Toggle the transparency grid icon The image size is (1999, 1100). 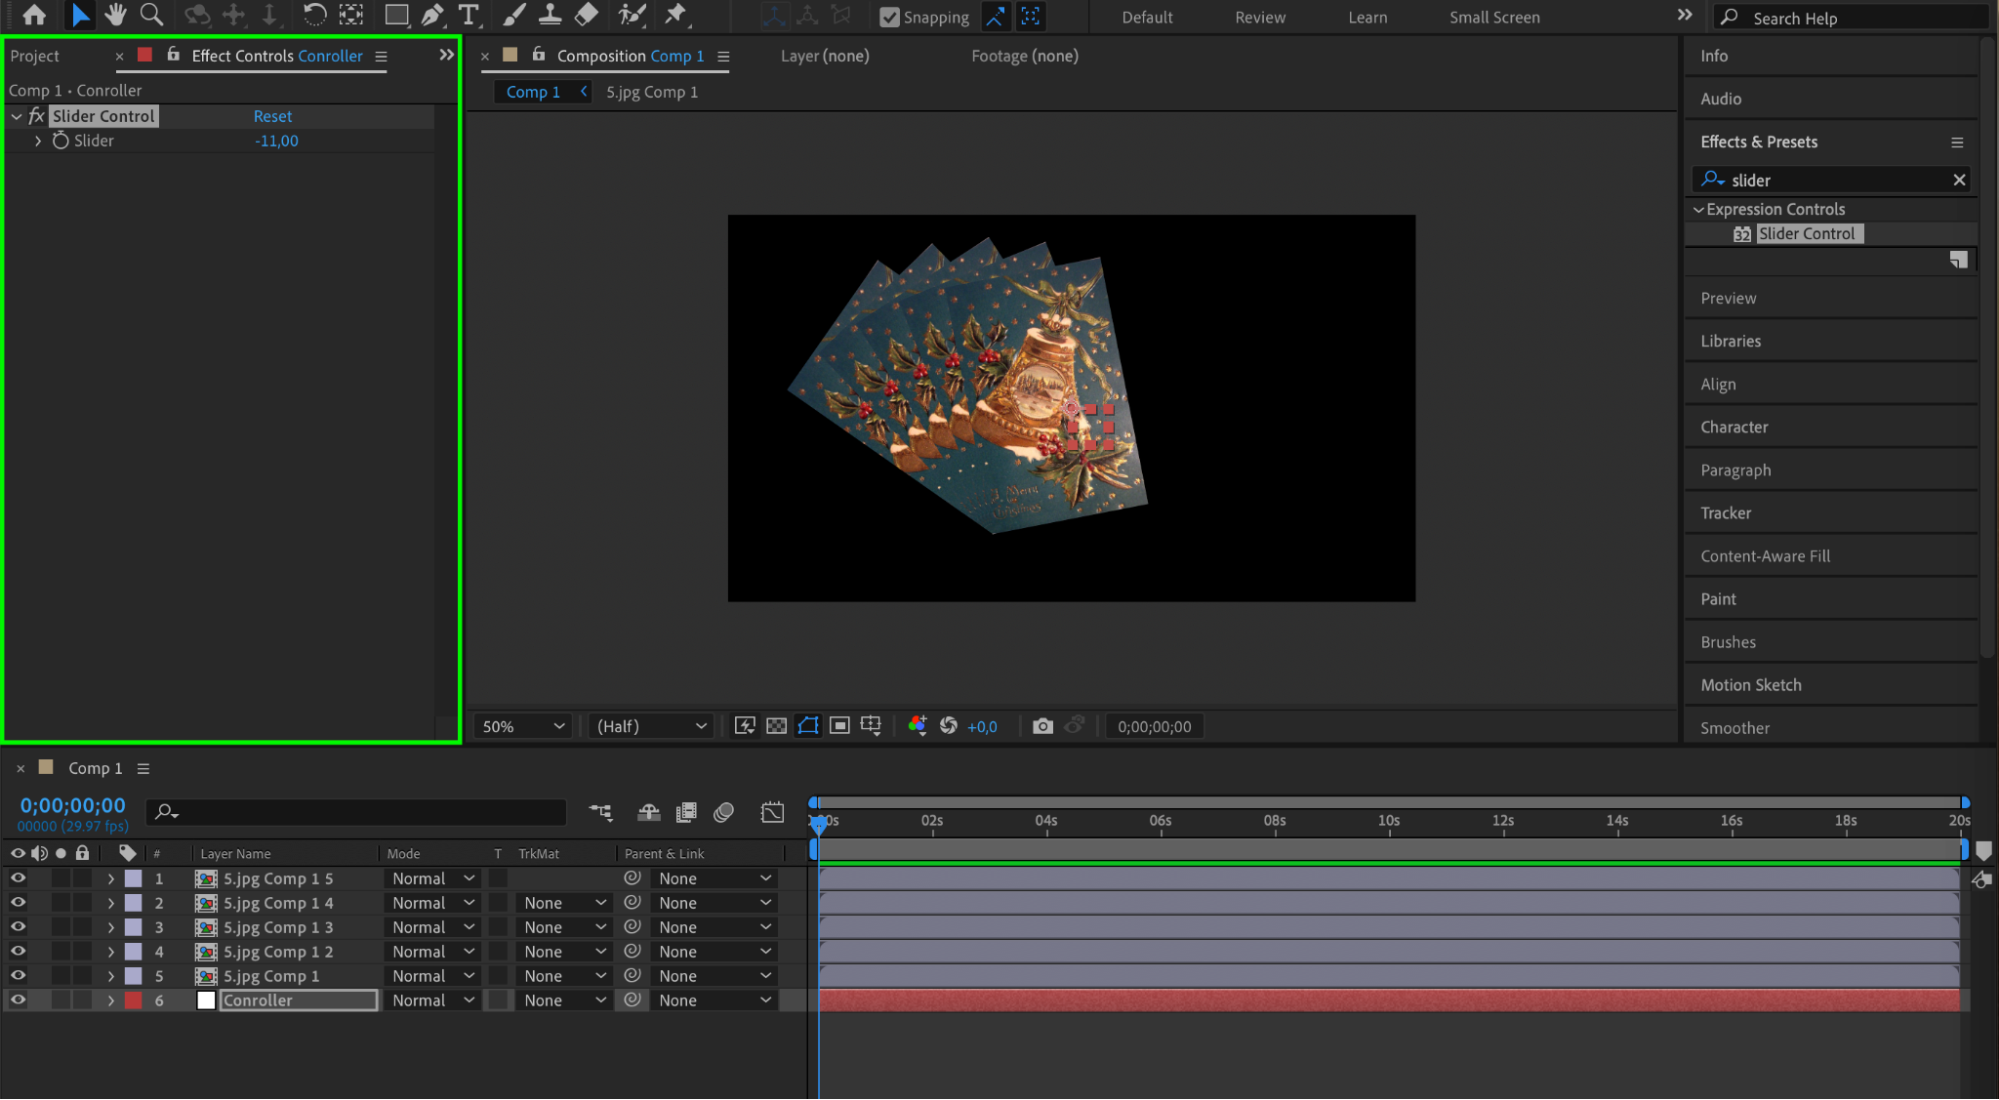(x=776, y=726)
